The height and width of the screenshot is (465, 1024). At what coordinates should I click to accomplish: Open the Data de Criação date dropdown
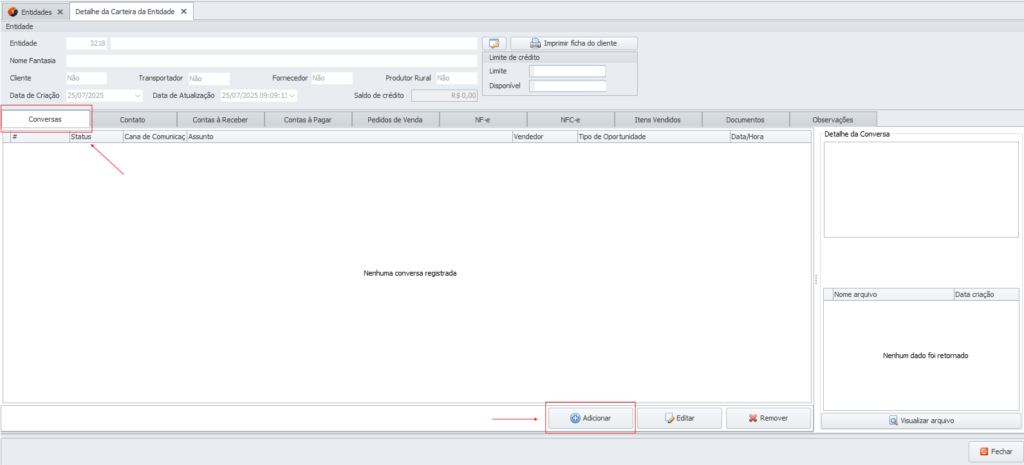coord(138,95)
